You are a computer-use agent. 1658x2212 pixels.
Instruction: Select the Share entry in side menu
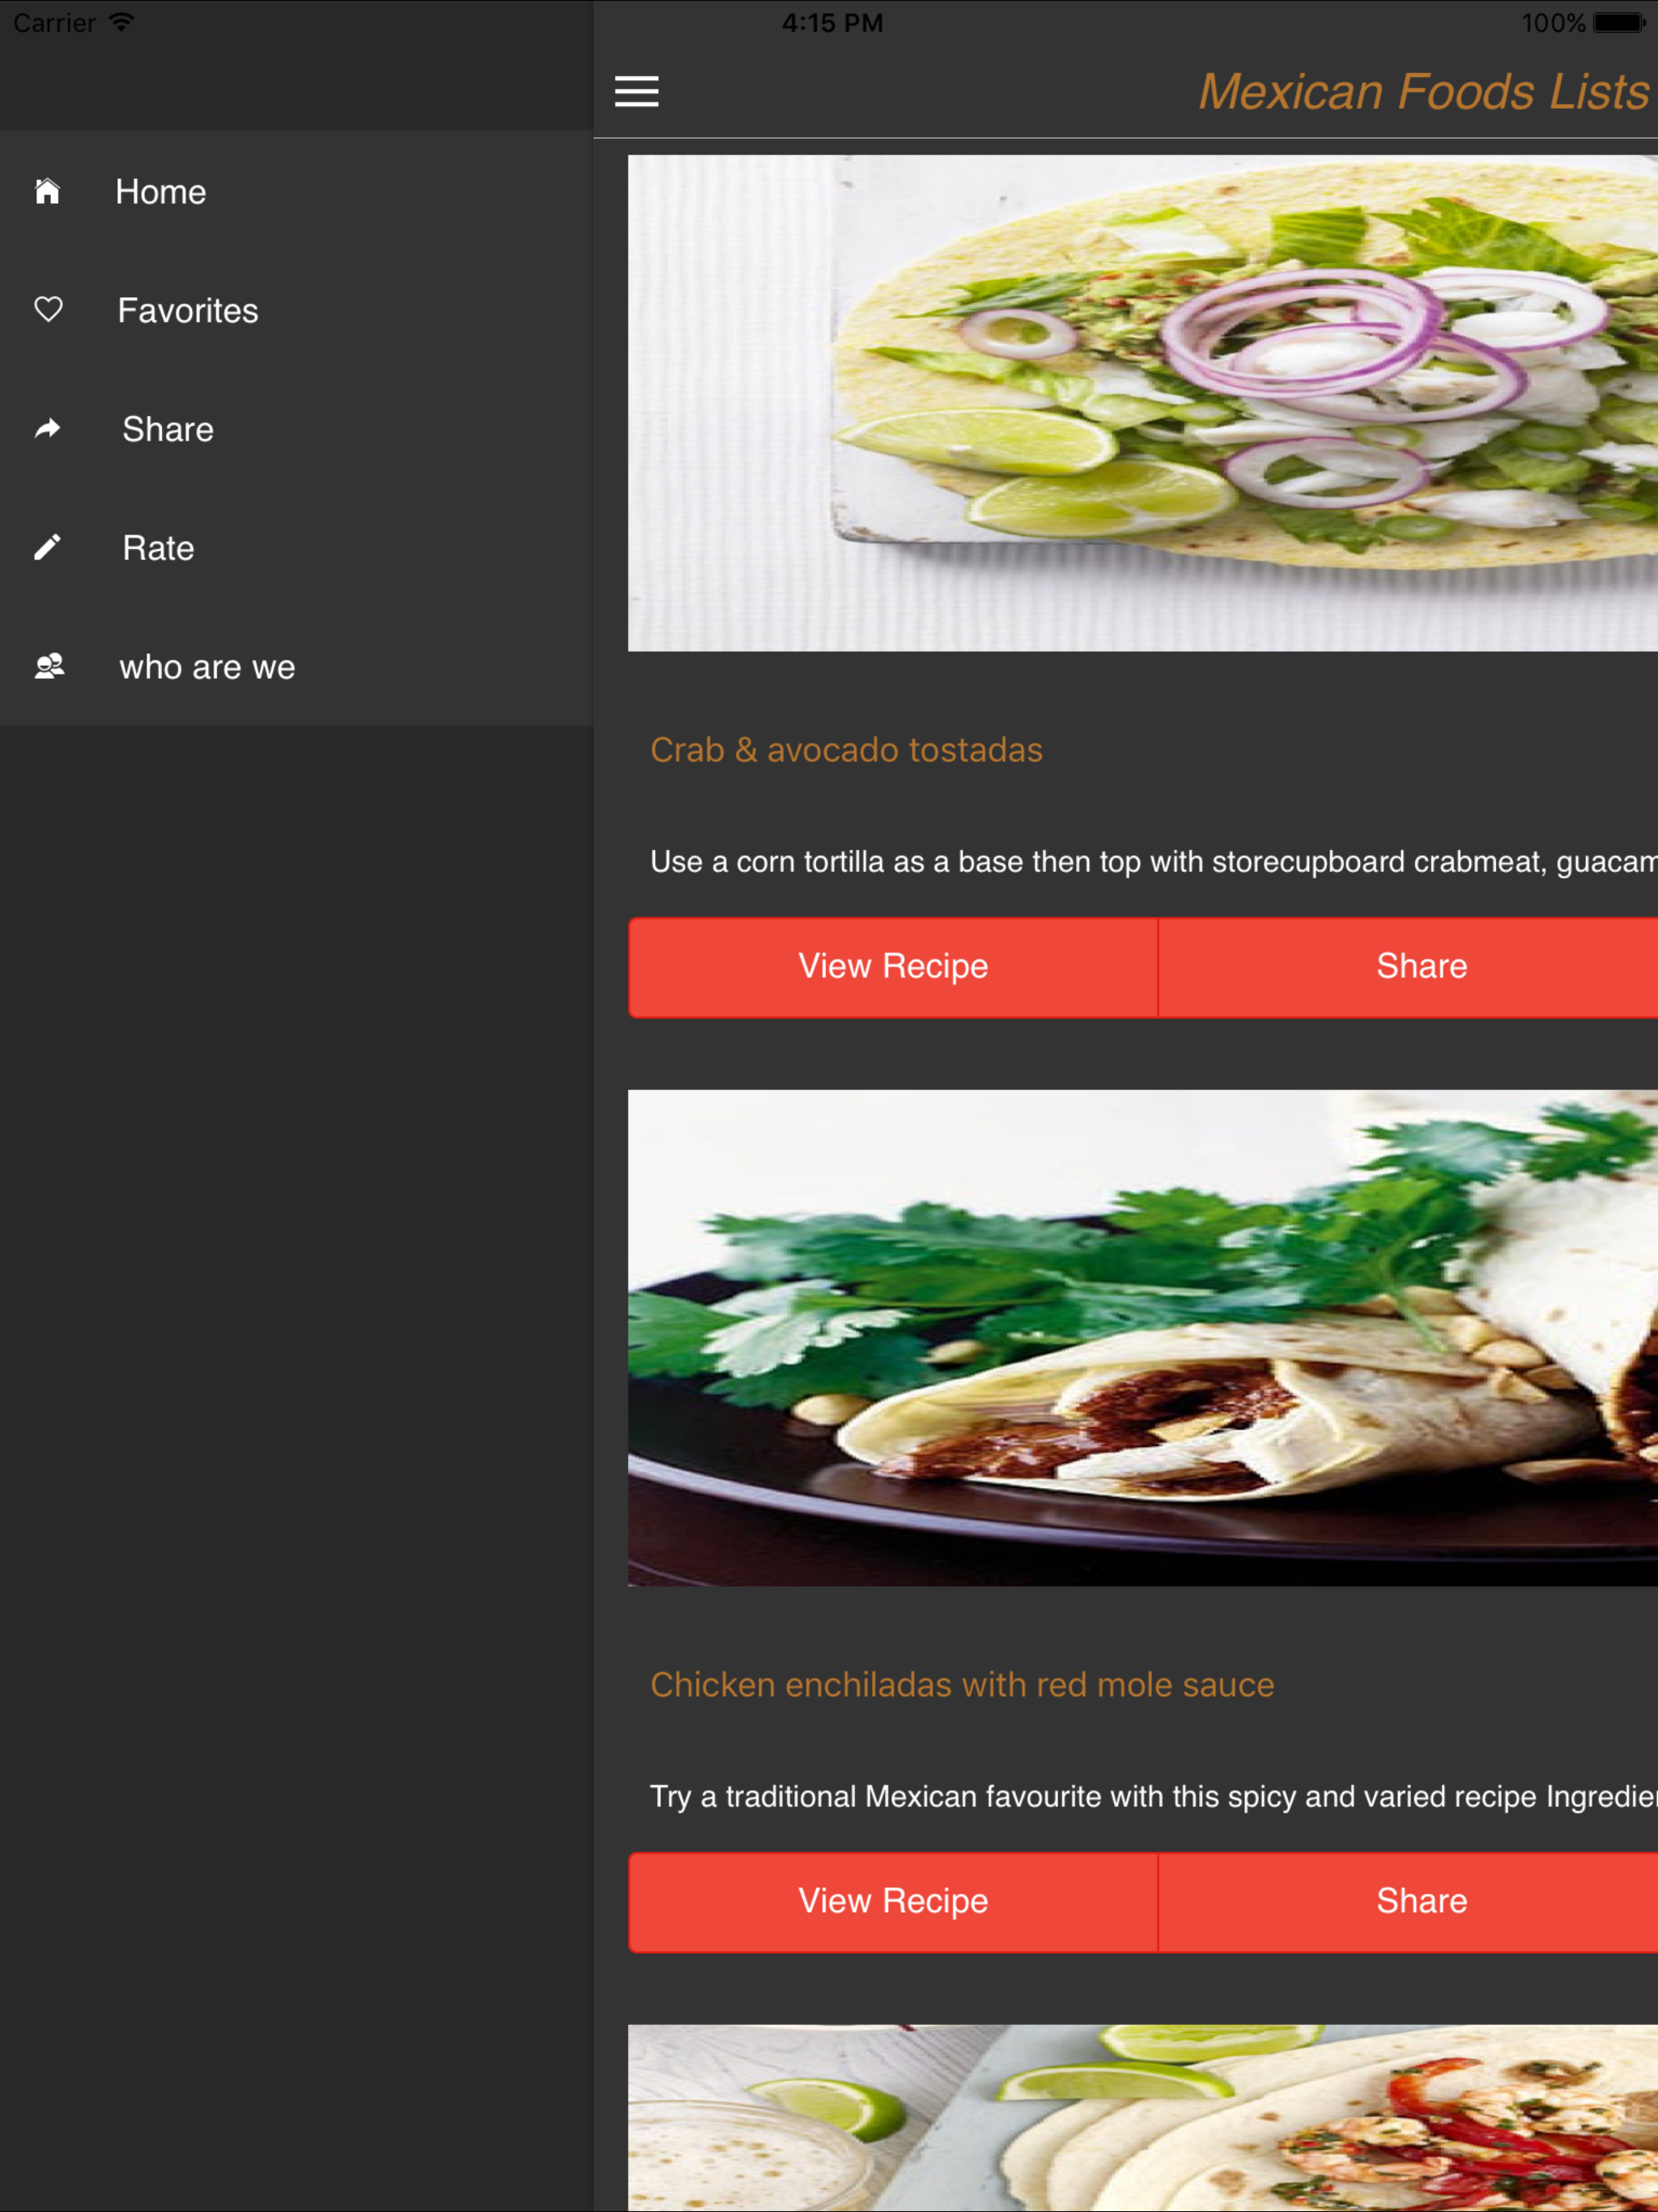coord(296,429)
